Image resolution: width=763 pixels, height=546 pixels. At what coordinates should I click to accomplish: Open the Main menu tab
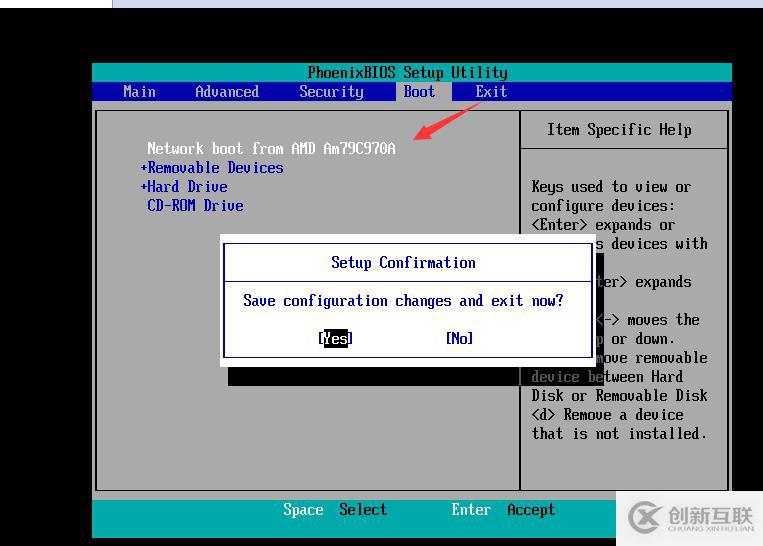click(139, 91)
